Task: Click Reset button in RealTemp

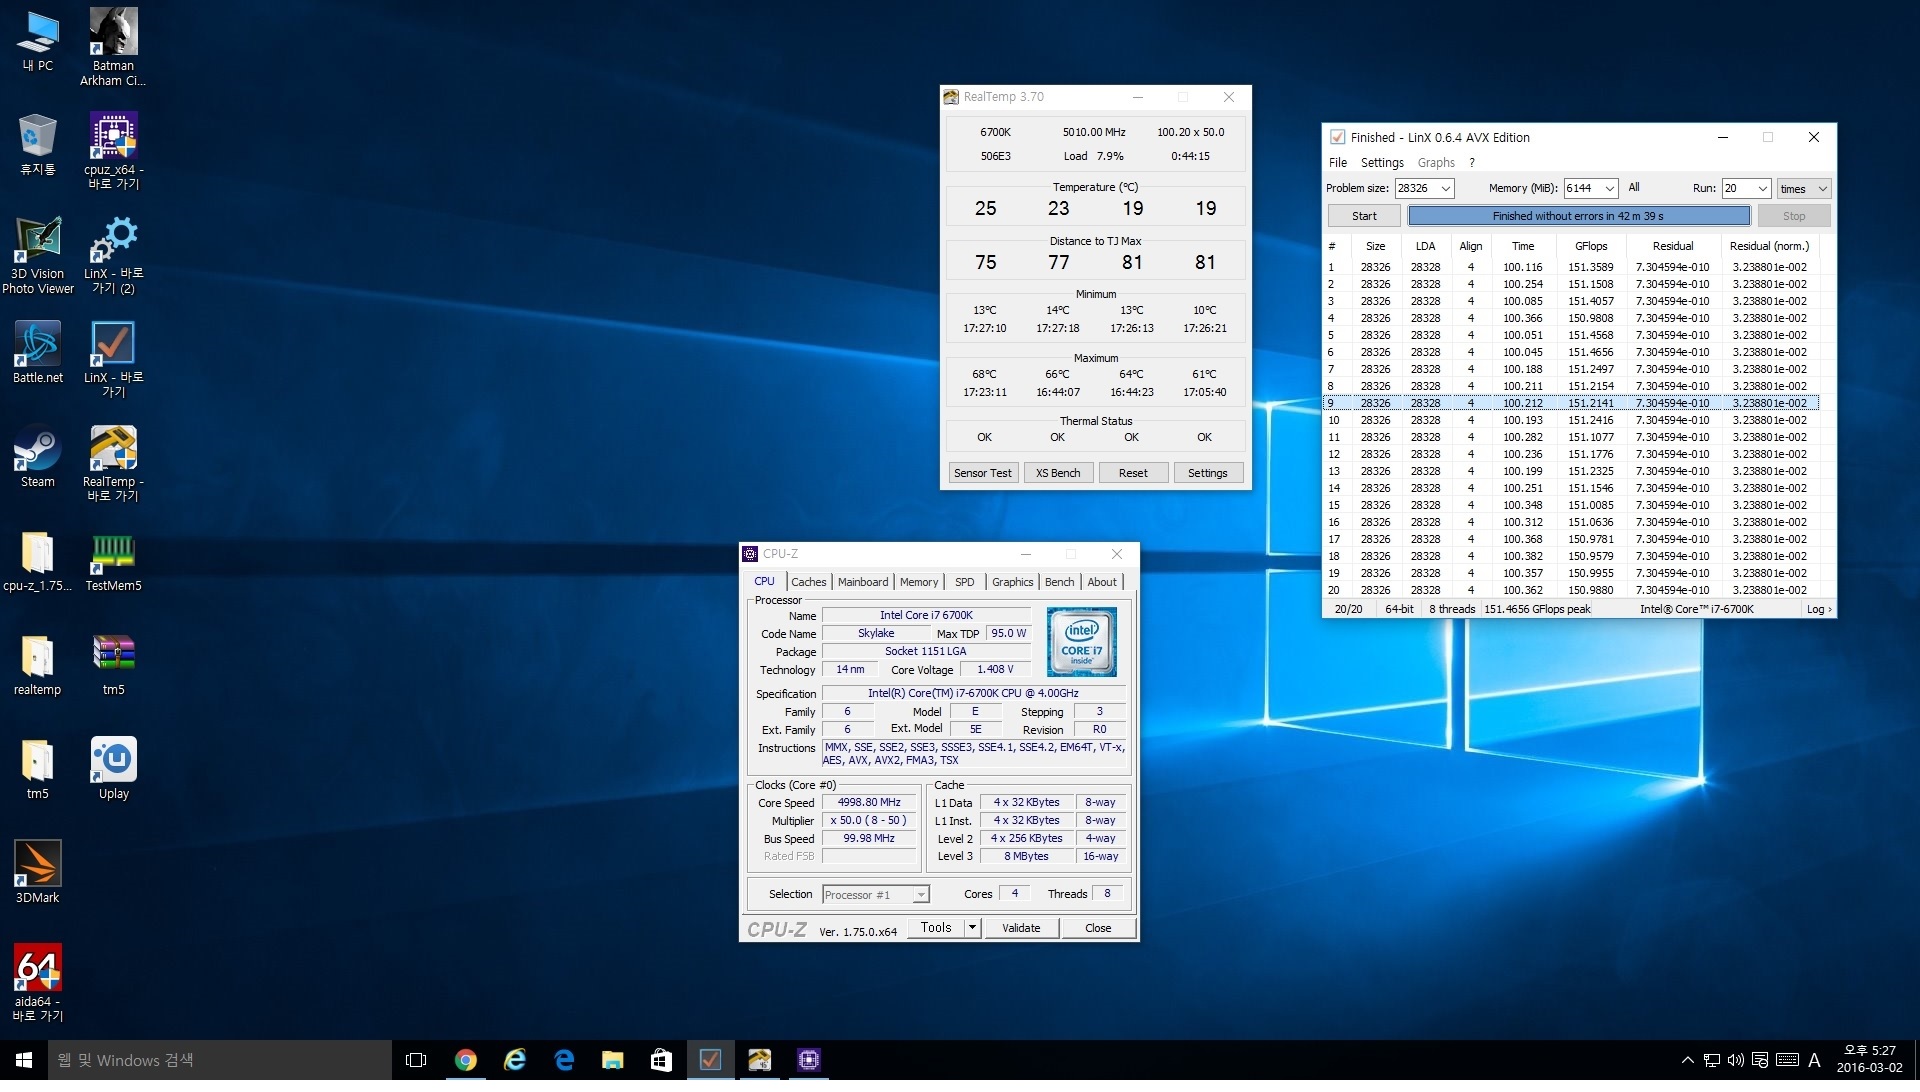Action: [1133, 473]
